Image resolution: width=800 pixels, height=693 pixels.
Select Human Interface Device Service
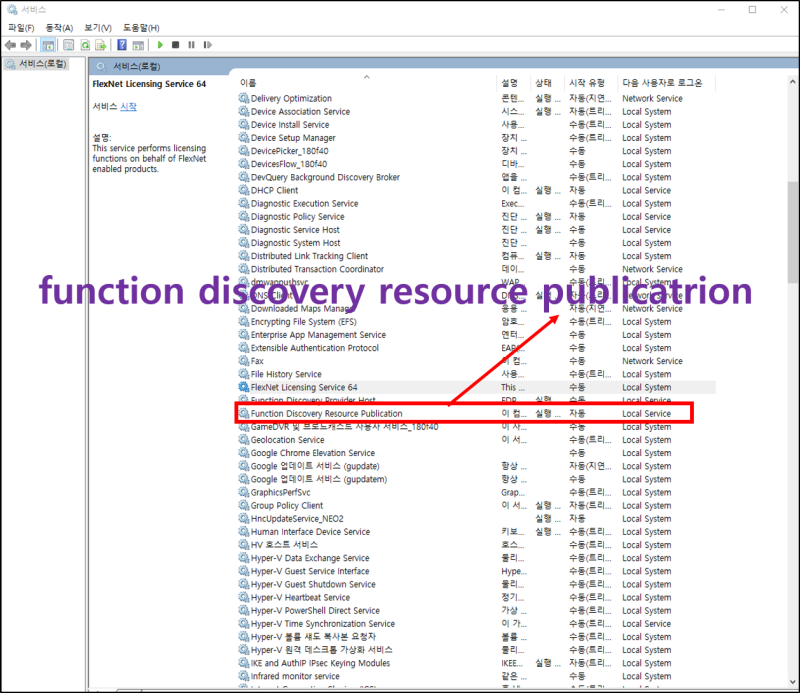(477, 532)
